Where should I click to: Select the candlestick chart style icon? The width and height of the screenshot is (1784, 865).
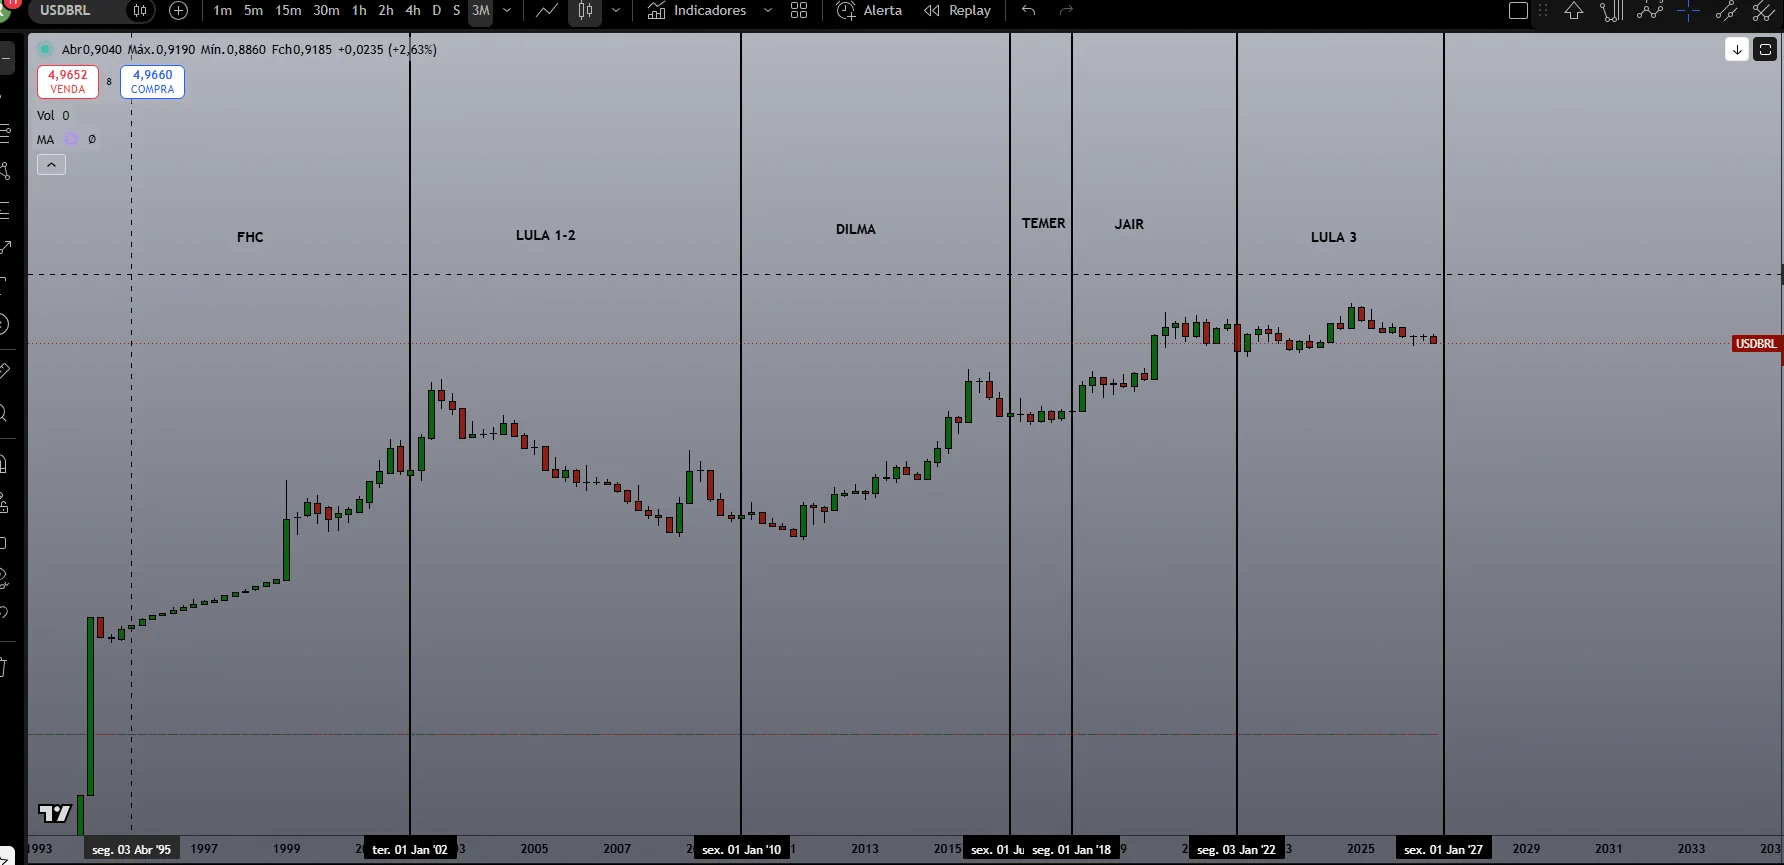click(x=585, y=11)
